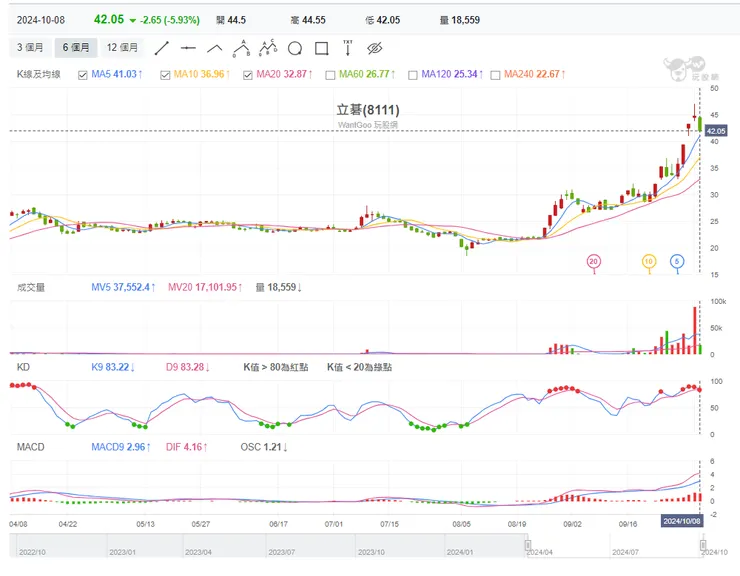The height and width of the screenshot is (576, 740).
Task: Click the MA60 26.77 value label
Action: pos(367,74)
